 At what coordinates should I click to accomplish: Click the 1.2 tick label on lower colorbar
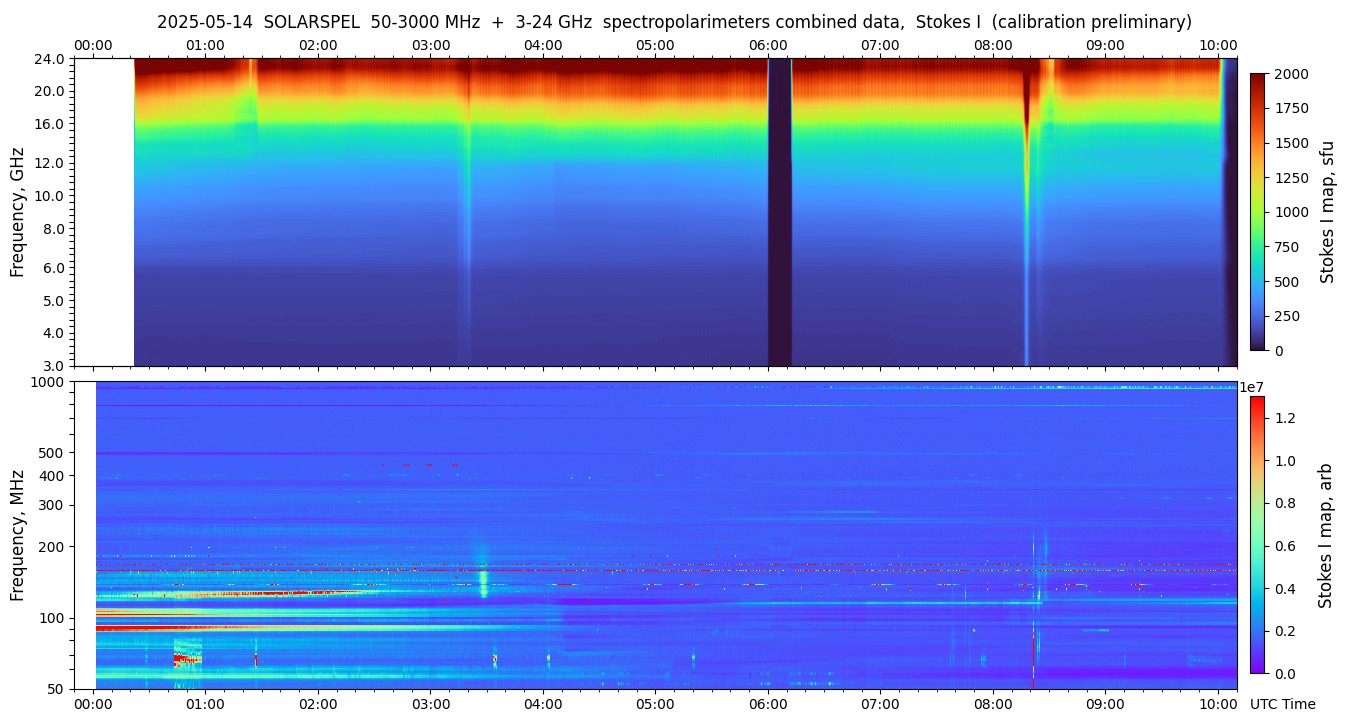(1284, 418)
